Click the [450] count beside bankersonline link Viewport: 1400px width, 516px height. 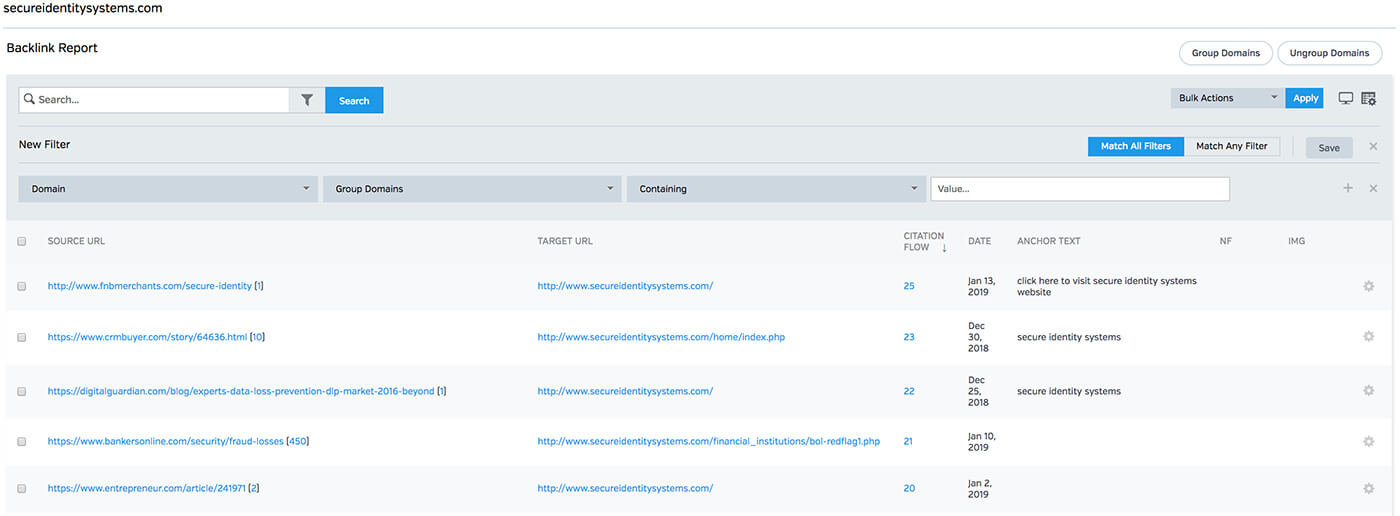click(x=298, y=441)
